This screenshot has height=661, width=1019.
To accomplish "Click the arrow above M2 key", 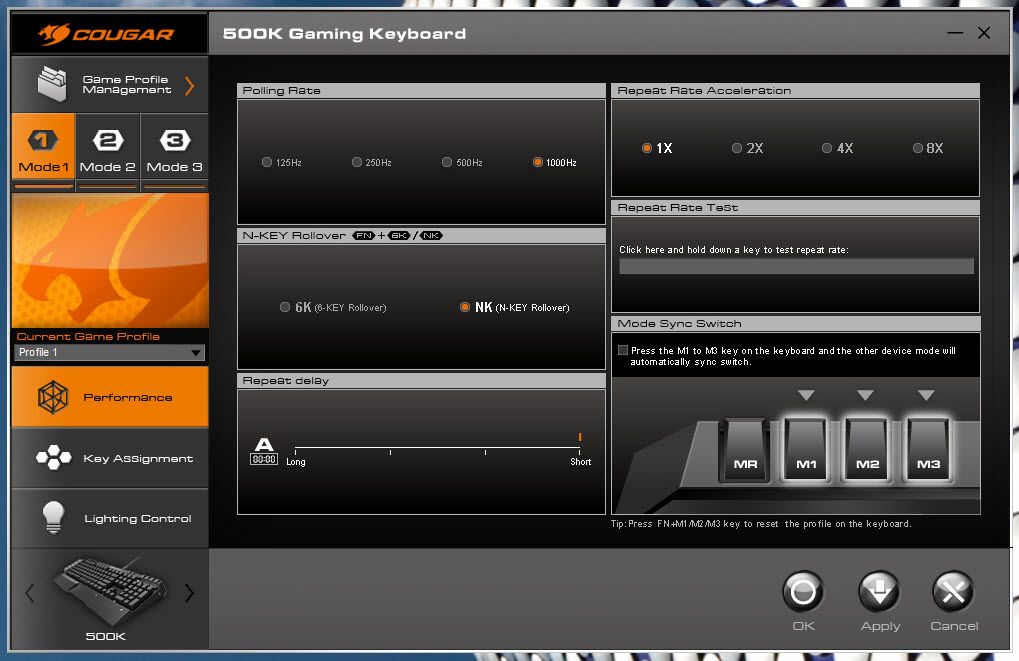I will (865, 395).
